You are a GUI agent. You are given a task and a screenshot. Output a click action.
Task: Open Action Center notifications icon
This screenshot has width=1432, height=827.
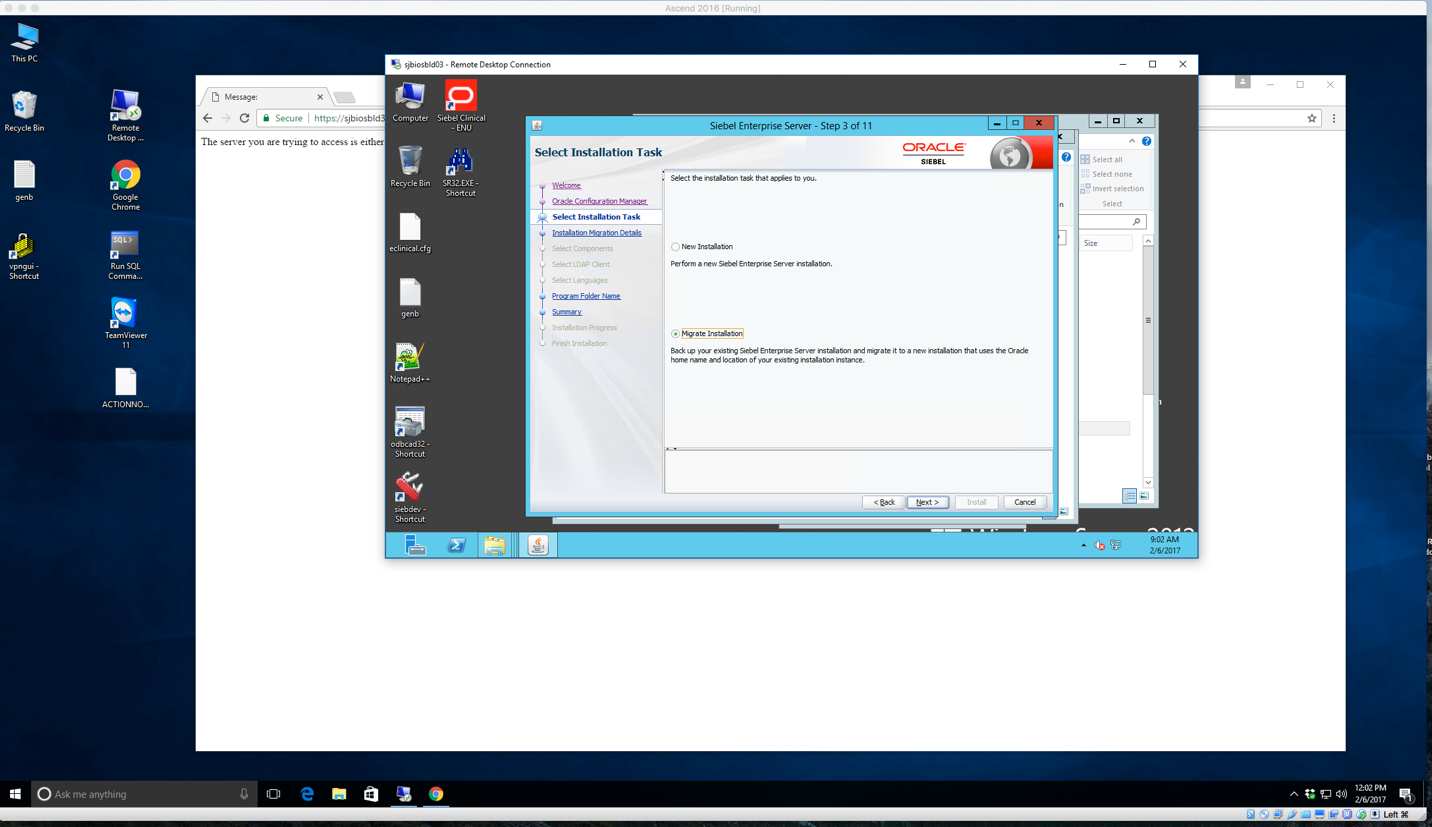[1405, 795]
